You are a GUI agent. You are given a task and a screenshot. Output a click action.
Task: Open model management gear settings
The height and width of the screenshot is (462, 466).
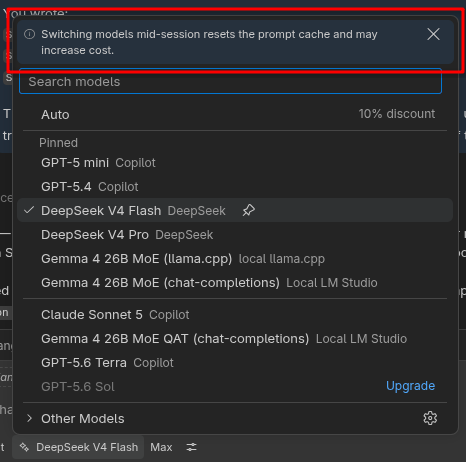430,418
